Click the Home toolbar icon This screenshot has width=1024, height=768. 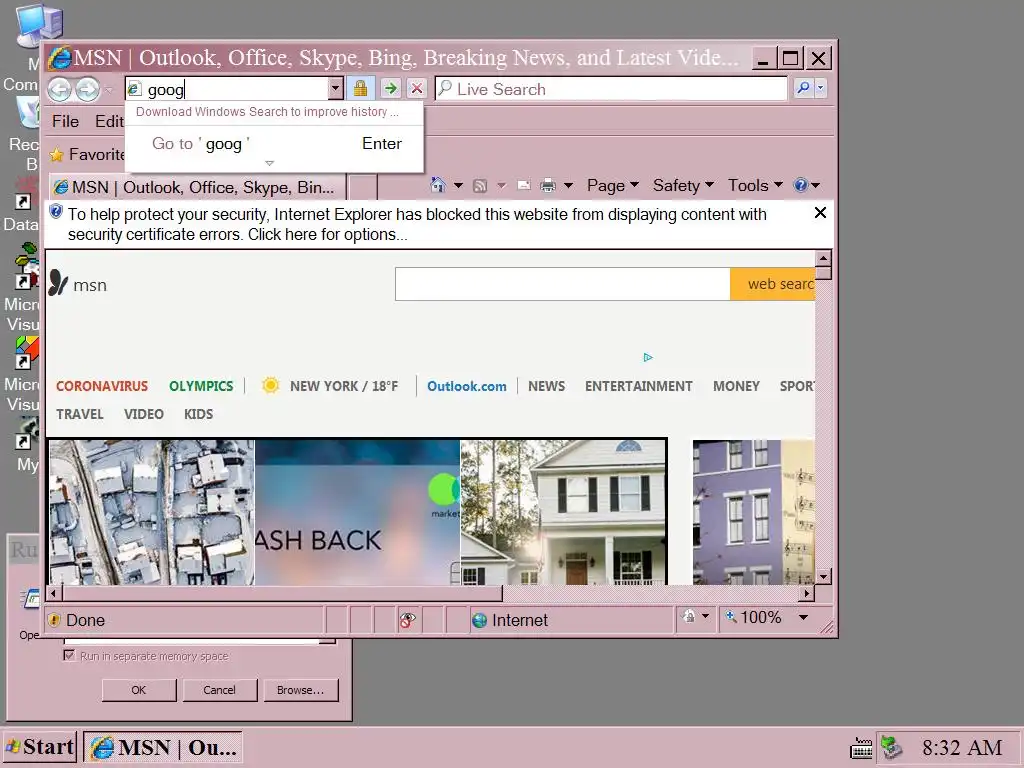pos(438,185)
